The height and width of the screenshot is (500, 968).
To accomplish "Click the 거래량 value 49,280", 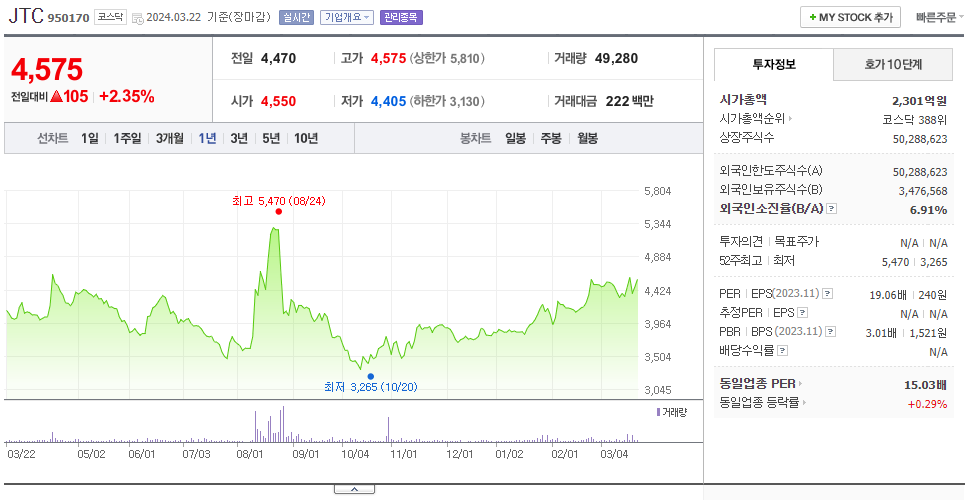I will pos(616,59).
